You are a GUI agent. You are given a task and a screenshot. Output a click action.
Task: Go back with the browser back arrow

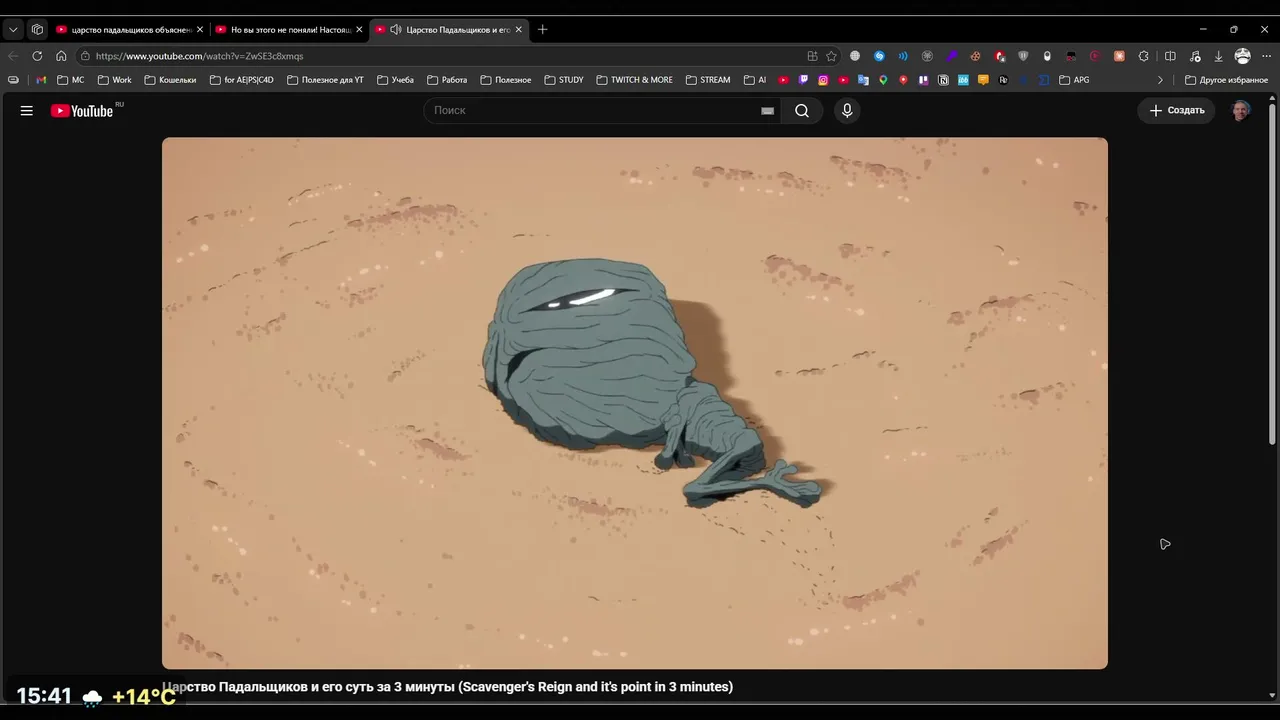point(13,56)
